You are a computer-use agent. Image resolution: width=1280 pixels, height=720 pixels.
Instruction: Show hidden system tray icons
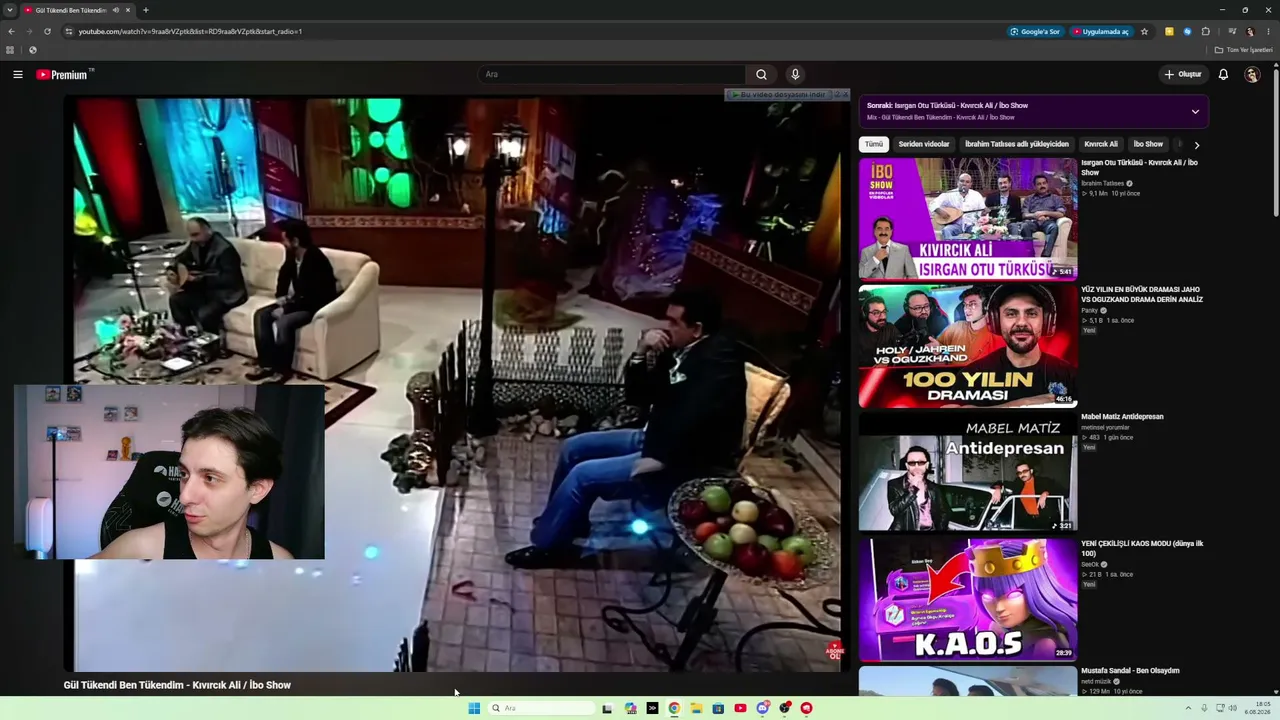tap(1188, 708)
